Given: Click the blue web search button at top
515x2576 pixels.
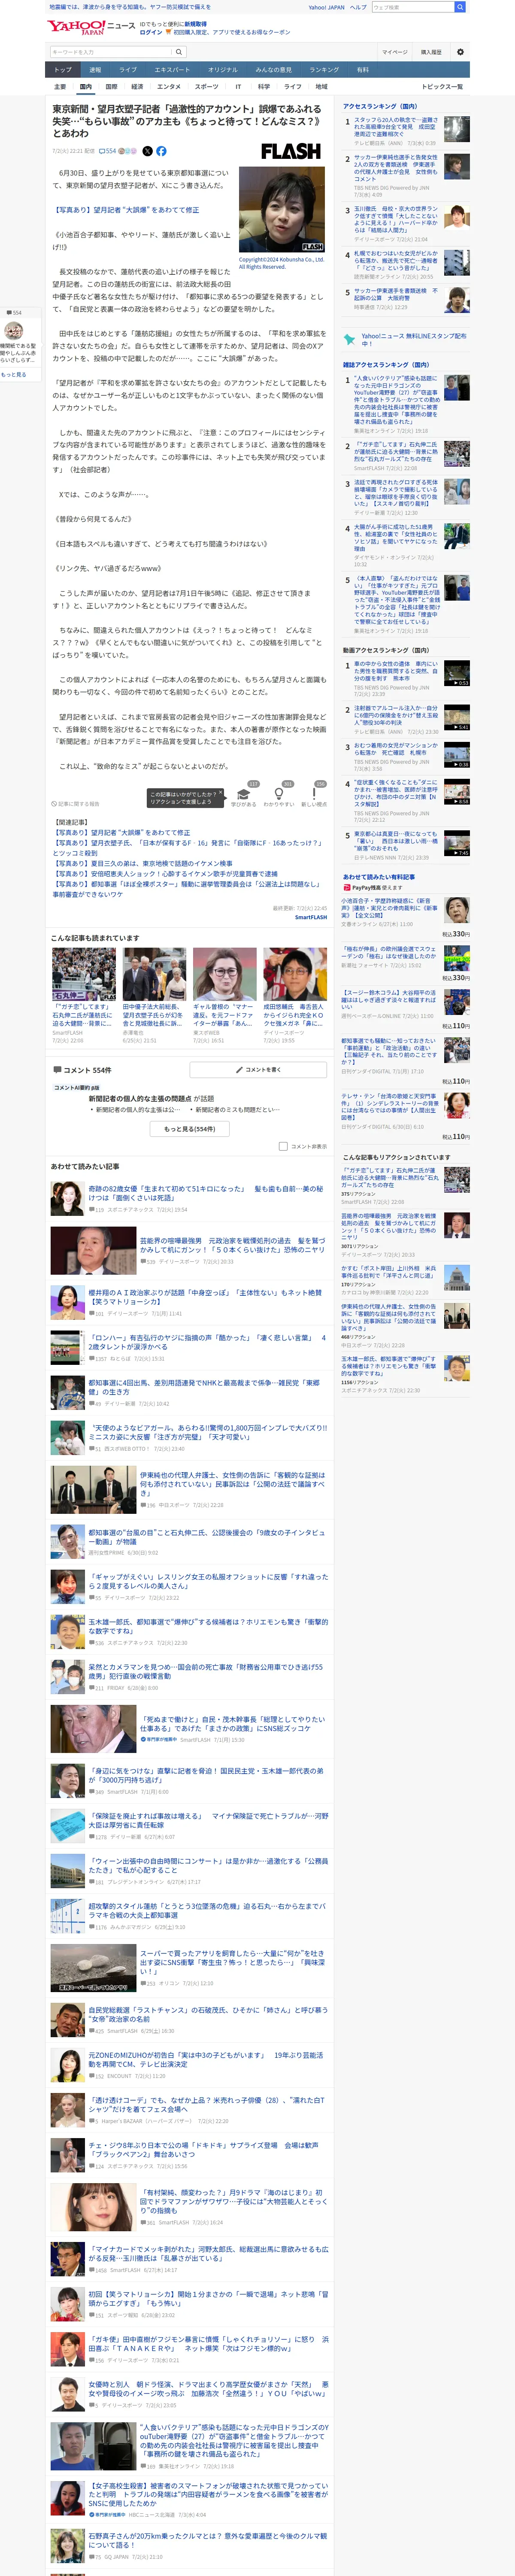Looking at the screenshot, I should click(x=460, y=7).
